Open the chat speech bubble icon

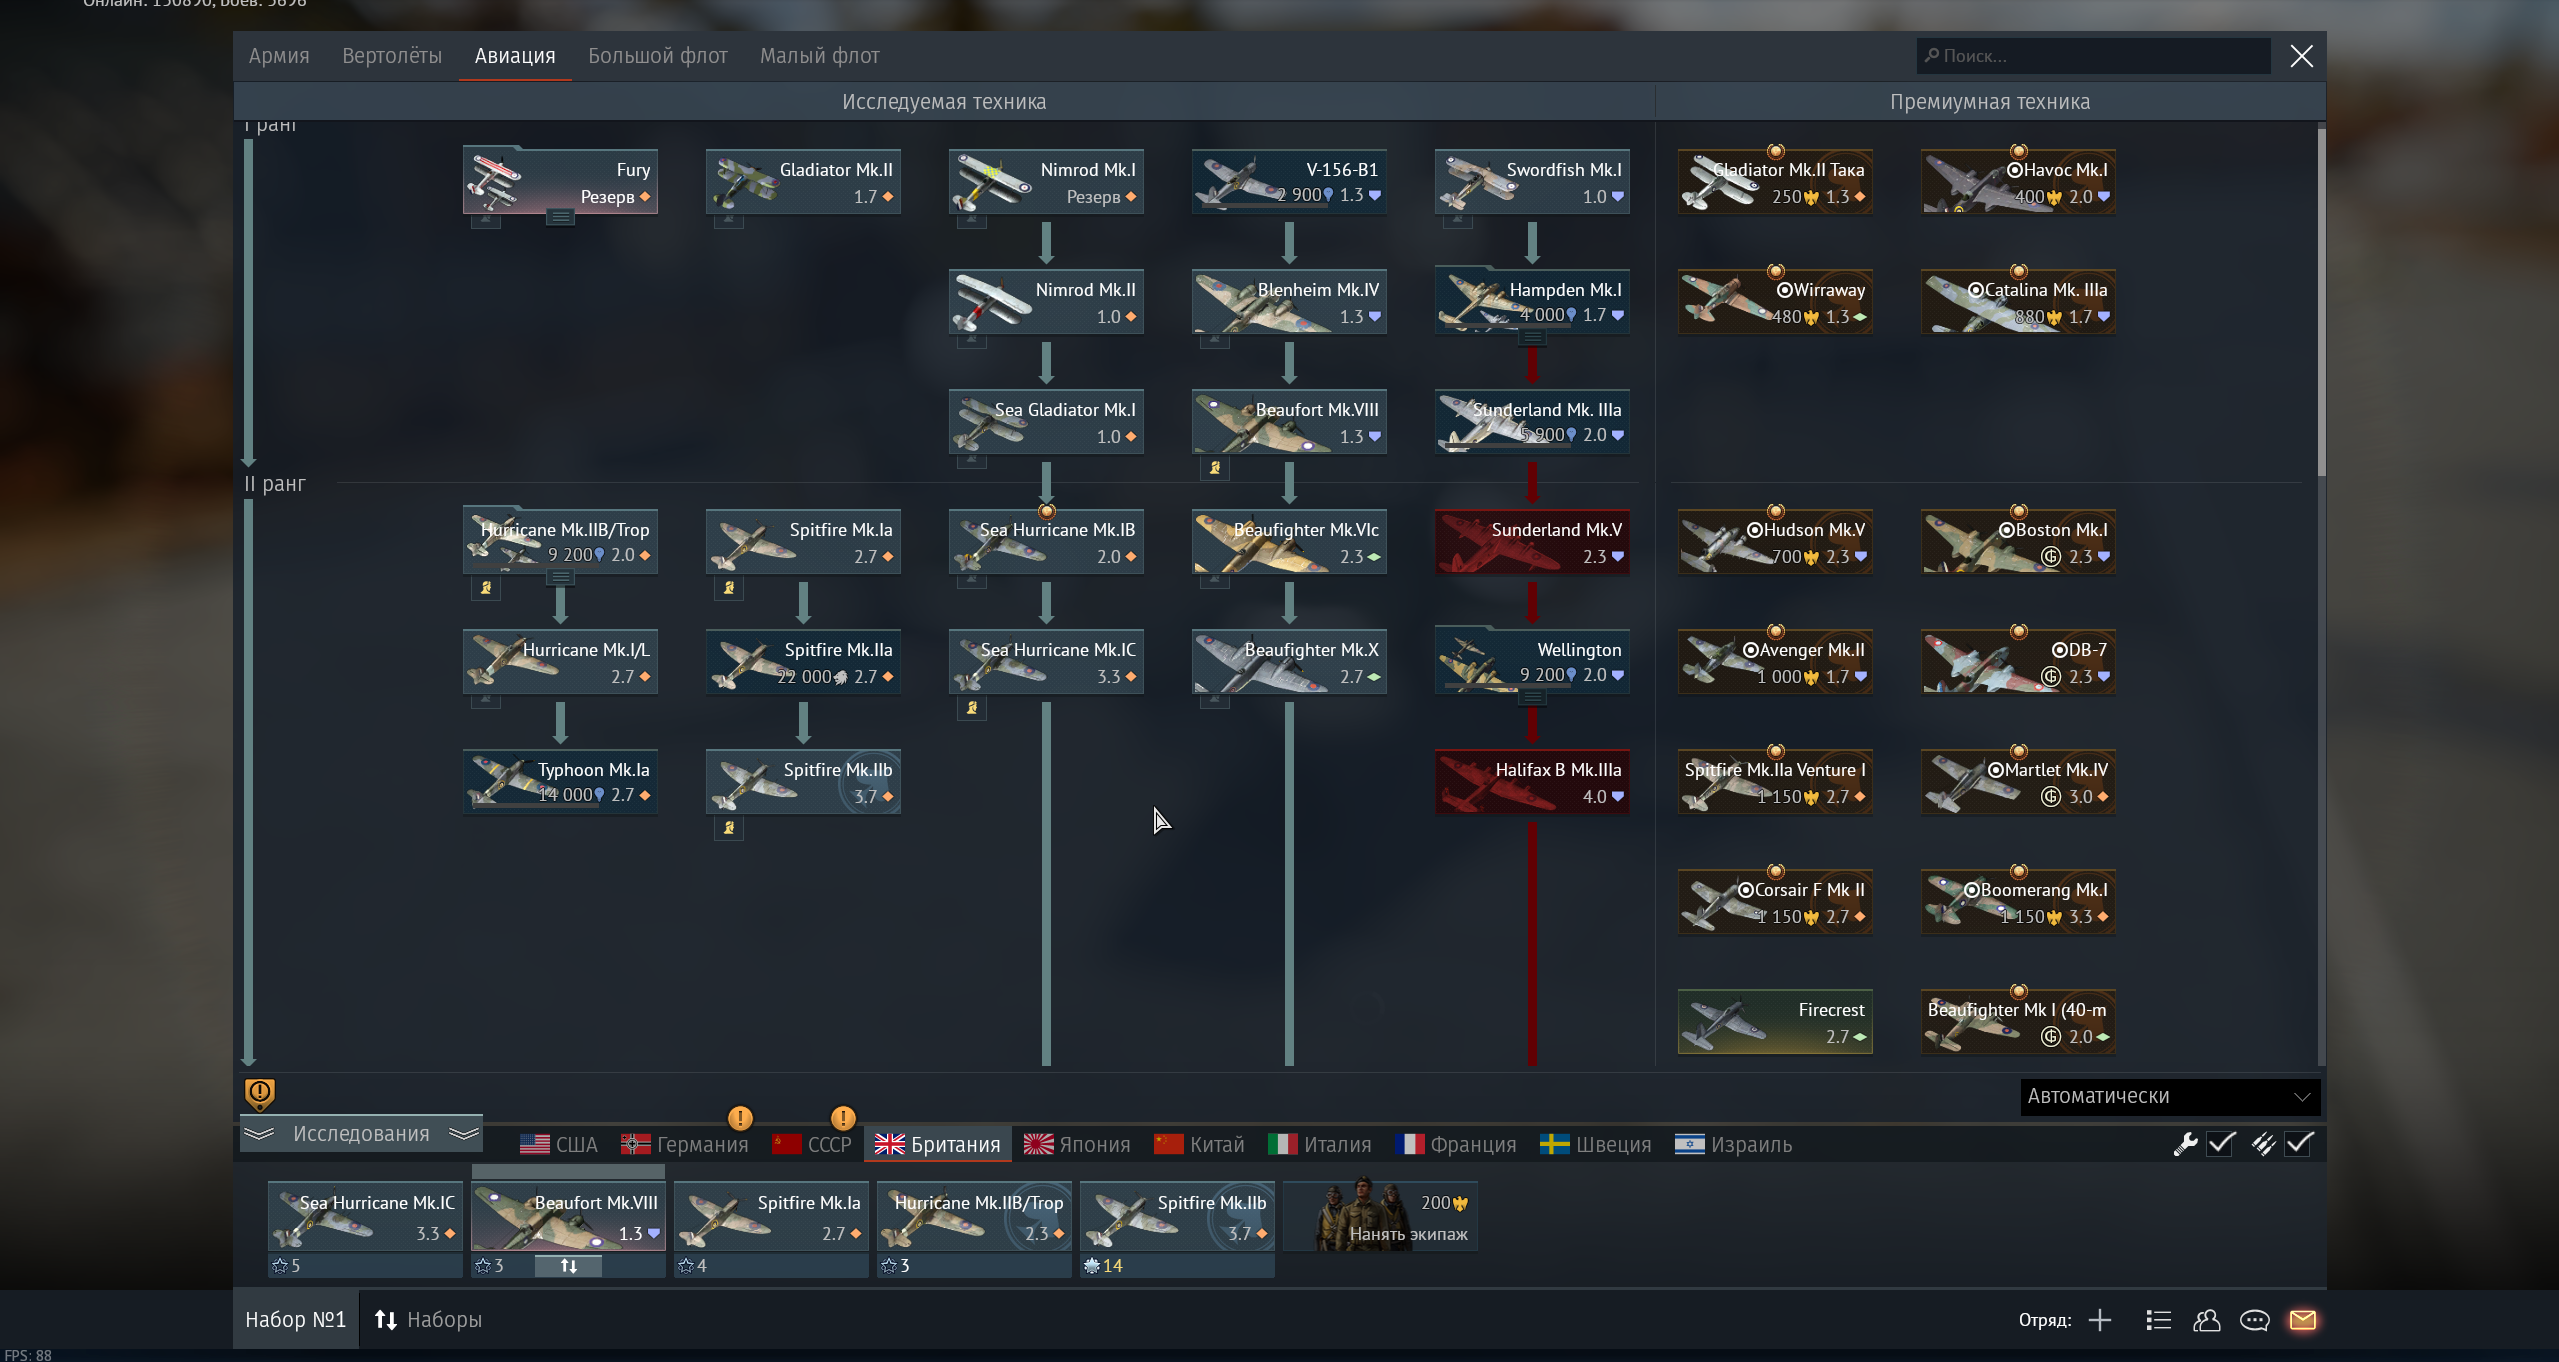point(2254,1320)
